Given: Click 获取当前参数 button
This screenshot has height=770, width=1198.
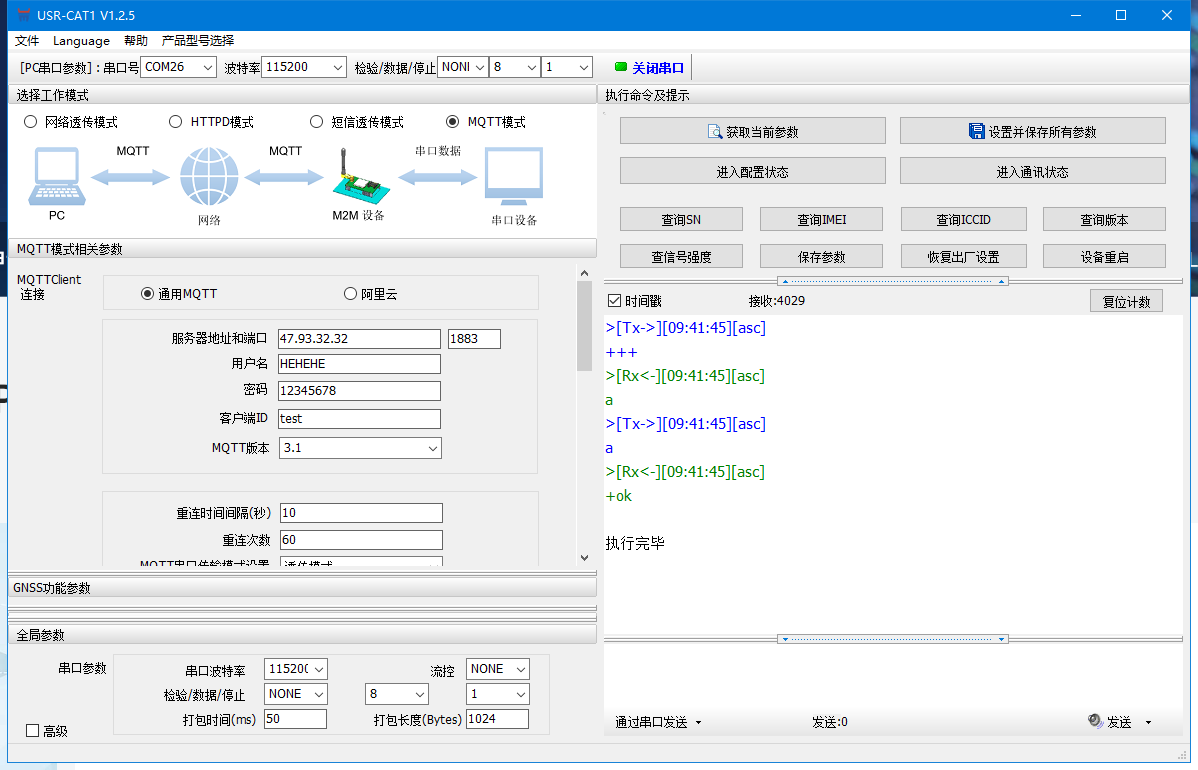Looking at the screenshot, I should (753, 131).
